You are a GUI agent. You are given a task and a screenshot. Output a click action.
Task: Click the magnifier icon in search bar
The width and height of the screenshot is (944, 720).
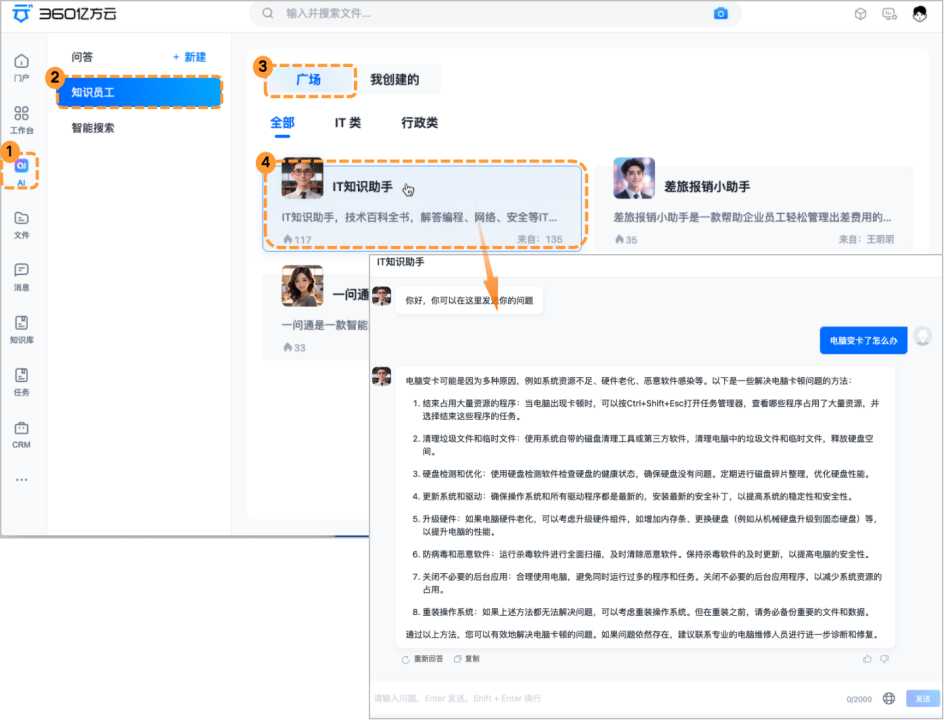(268, 13)
